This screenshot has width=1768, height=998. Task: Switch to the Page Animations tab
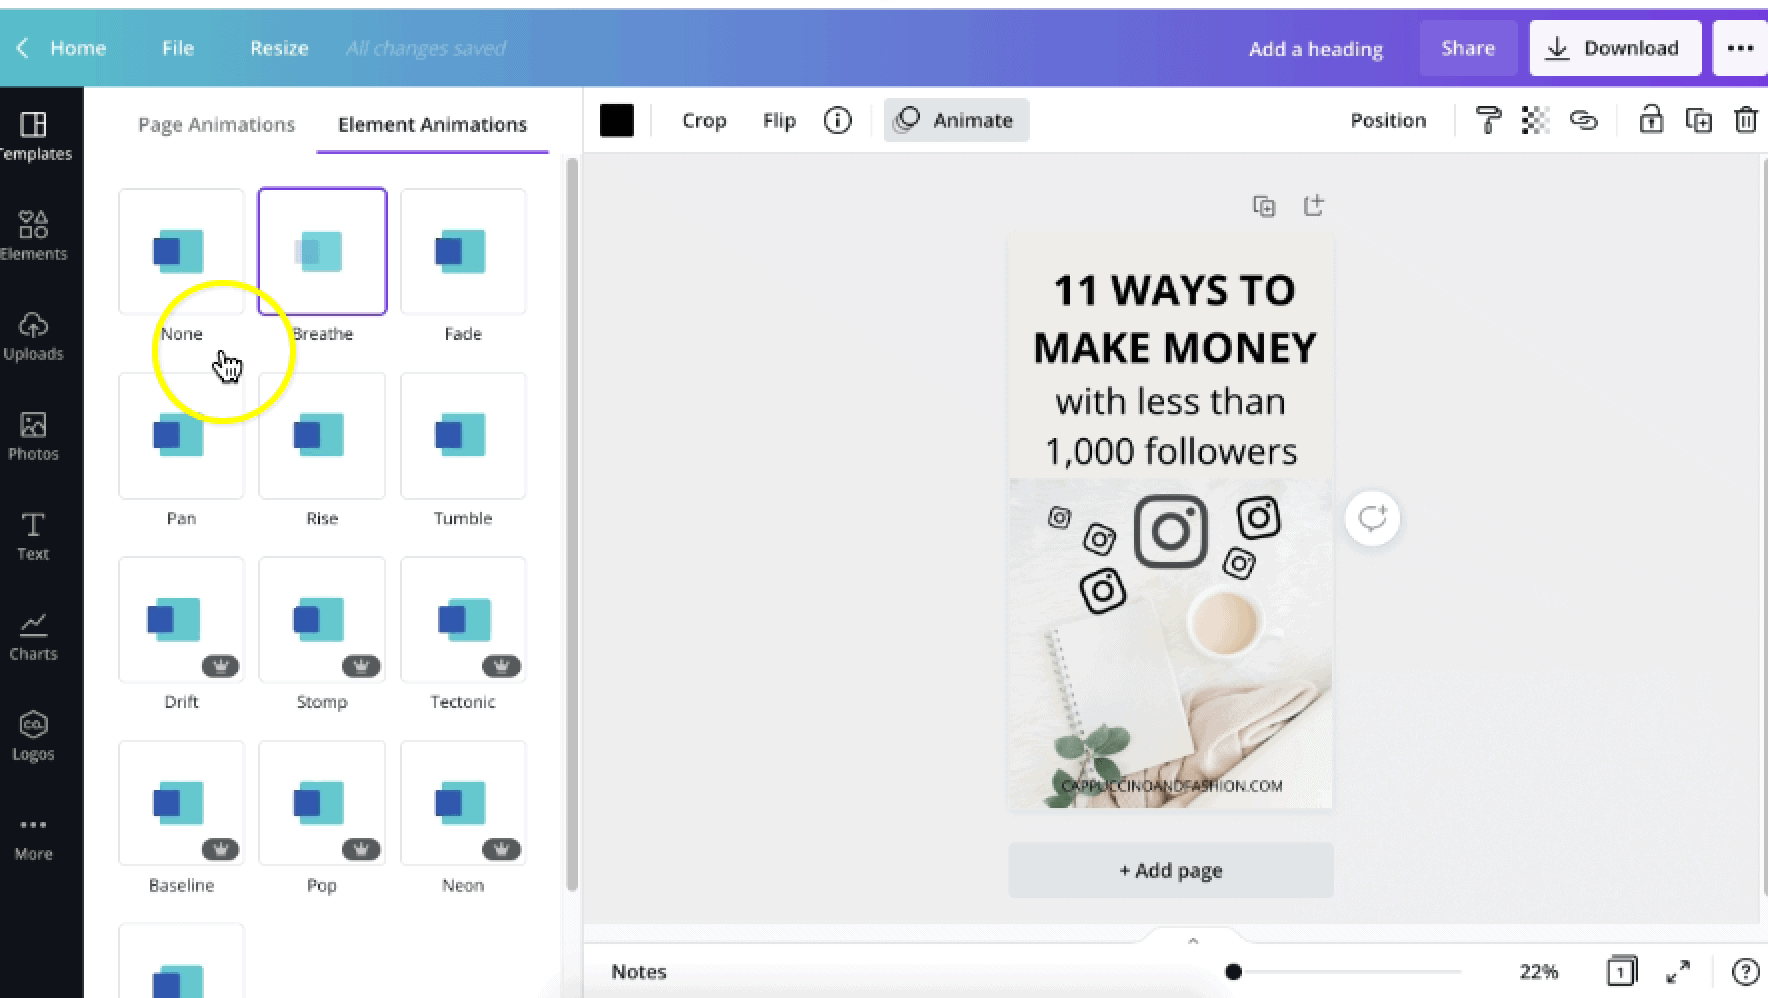click(x=216, y=125)
